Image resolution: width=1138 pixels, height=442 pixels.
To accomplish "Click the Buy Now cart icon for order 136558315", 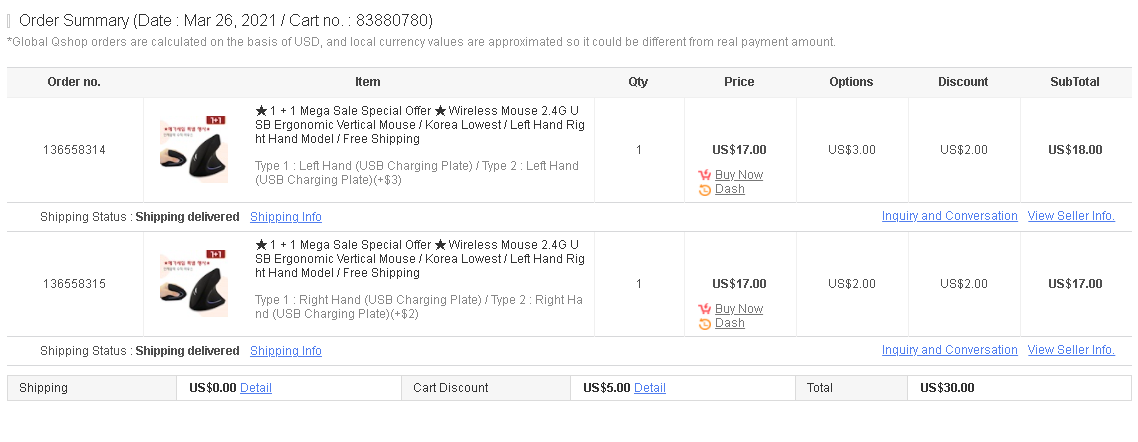I will coord(705,309).
